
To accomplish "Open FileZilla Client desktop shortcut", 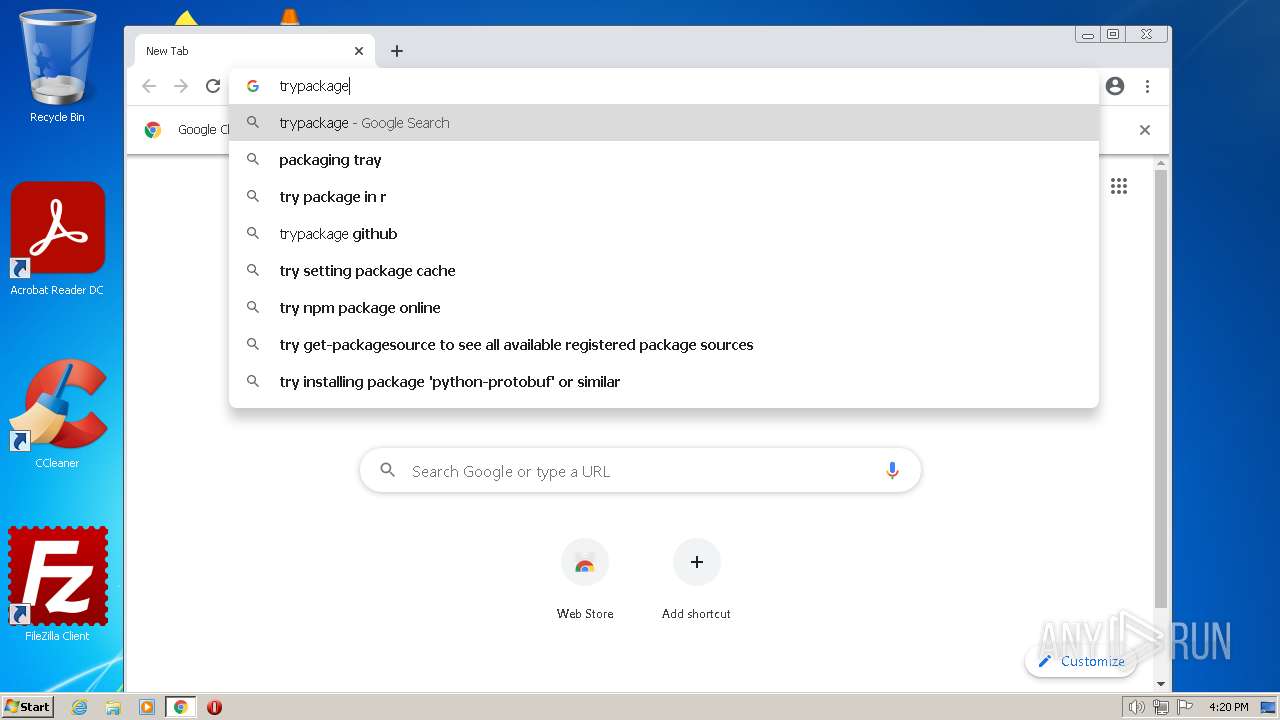I will pyautogui.click(x=57, y=584).
